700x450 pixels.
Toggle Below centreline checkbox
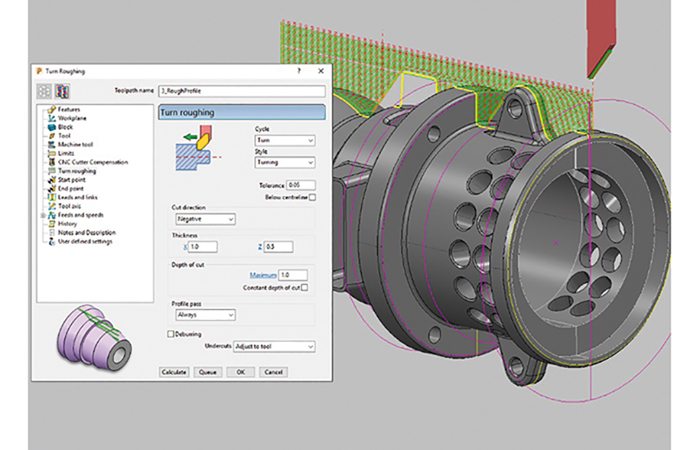[312, 197]
